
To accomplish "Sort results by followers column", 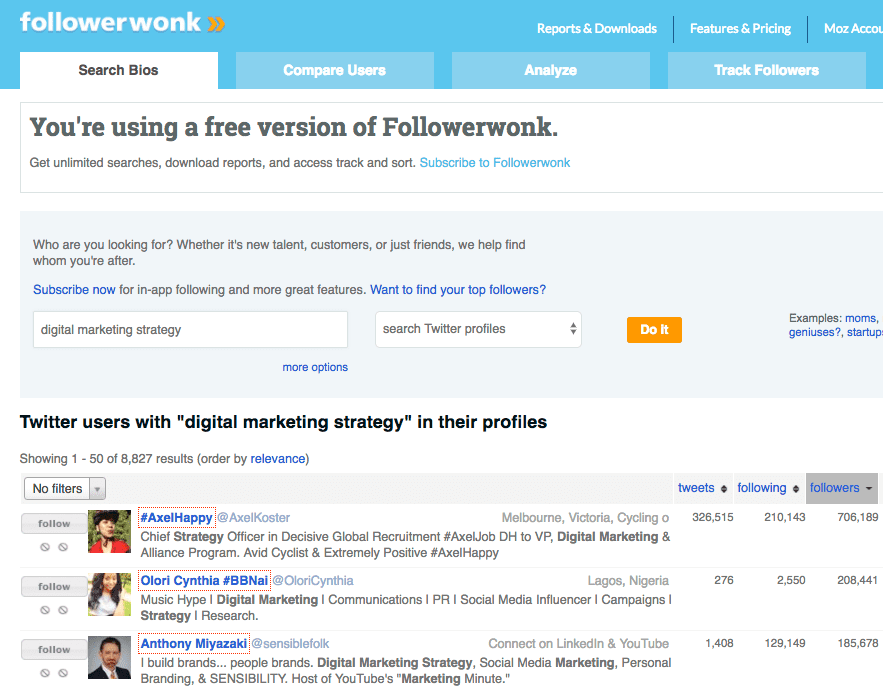I will pyautogui.click(x=841, y=488).
